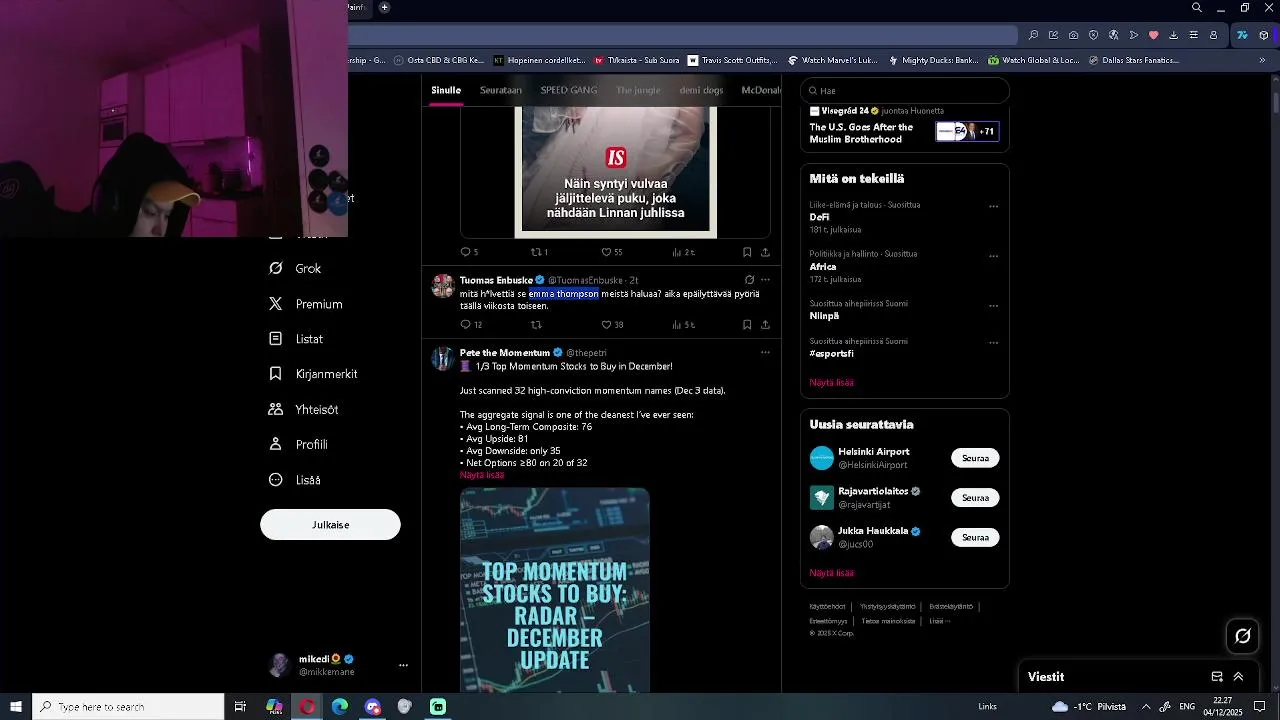The image size is (1280, 720).
Task: Click the Windows search box
Action: (x=128, y=707)
